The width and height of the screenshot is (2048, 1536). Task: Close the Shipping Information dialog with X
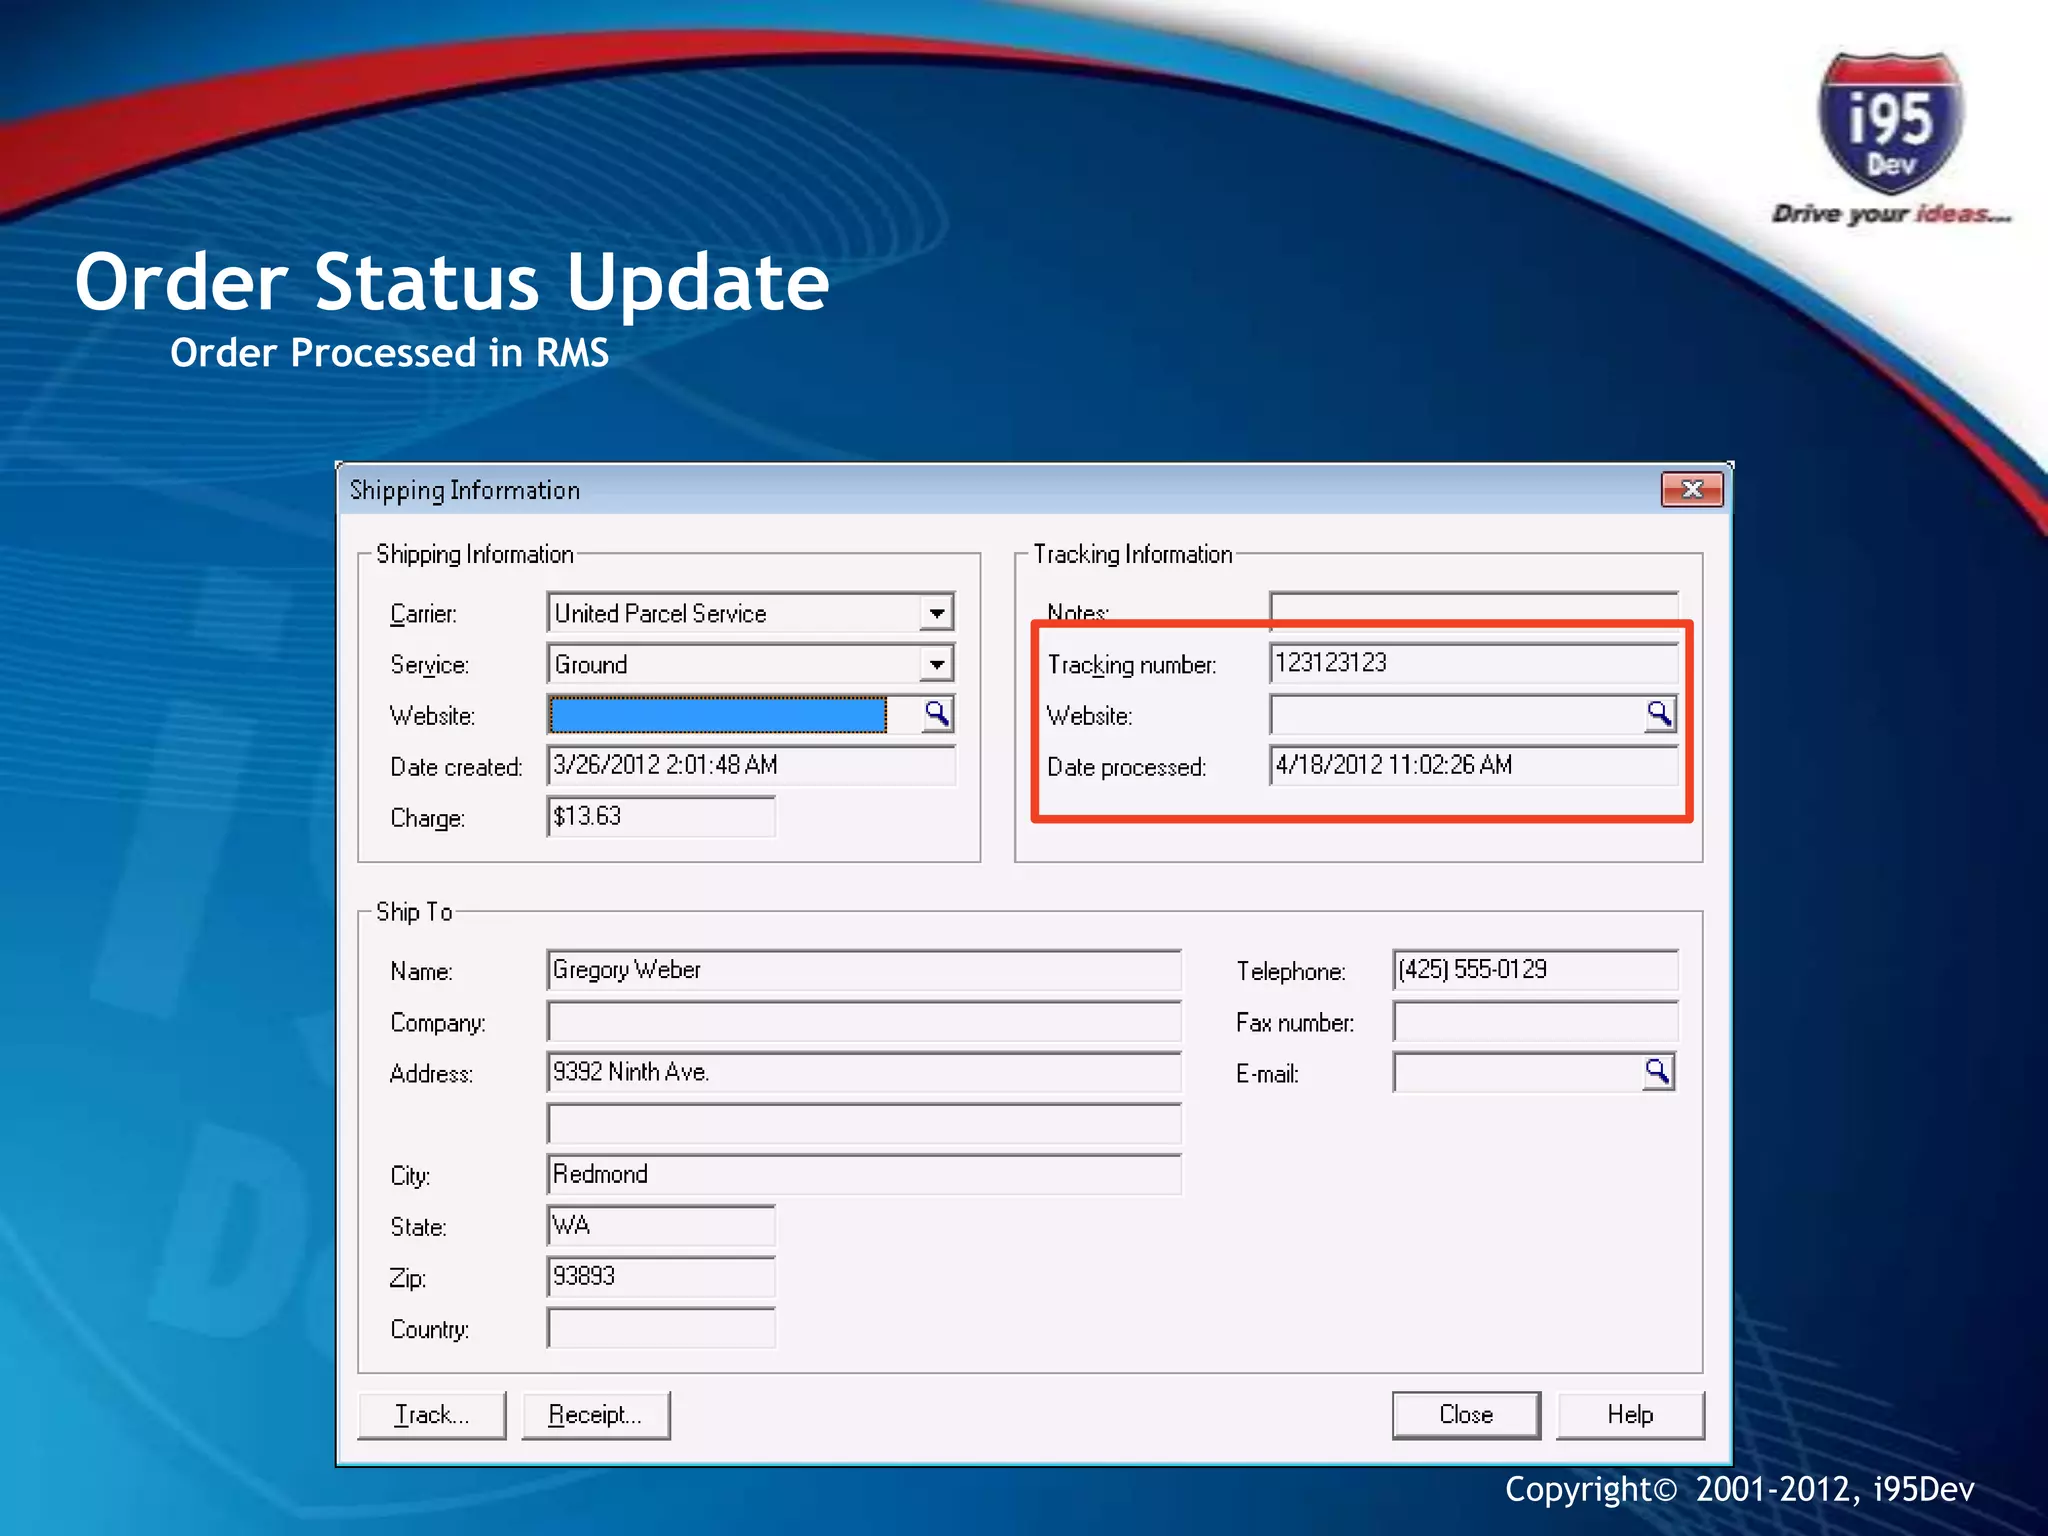(x=1692, y=489)
